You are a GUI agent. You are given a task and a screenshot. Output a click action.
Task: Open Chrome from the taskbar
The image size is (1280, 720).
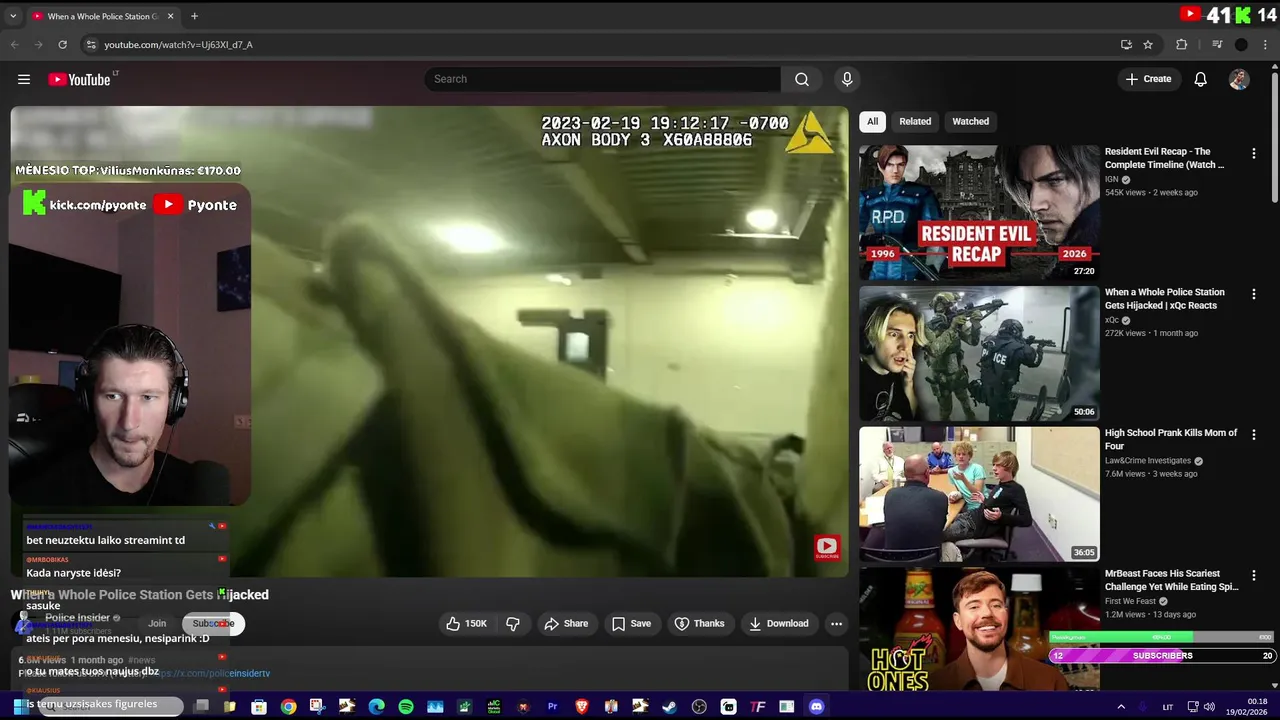pos(288,707)
